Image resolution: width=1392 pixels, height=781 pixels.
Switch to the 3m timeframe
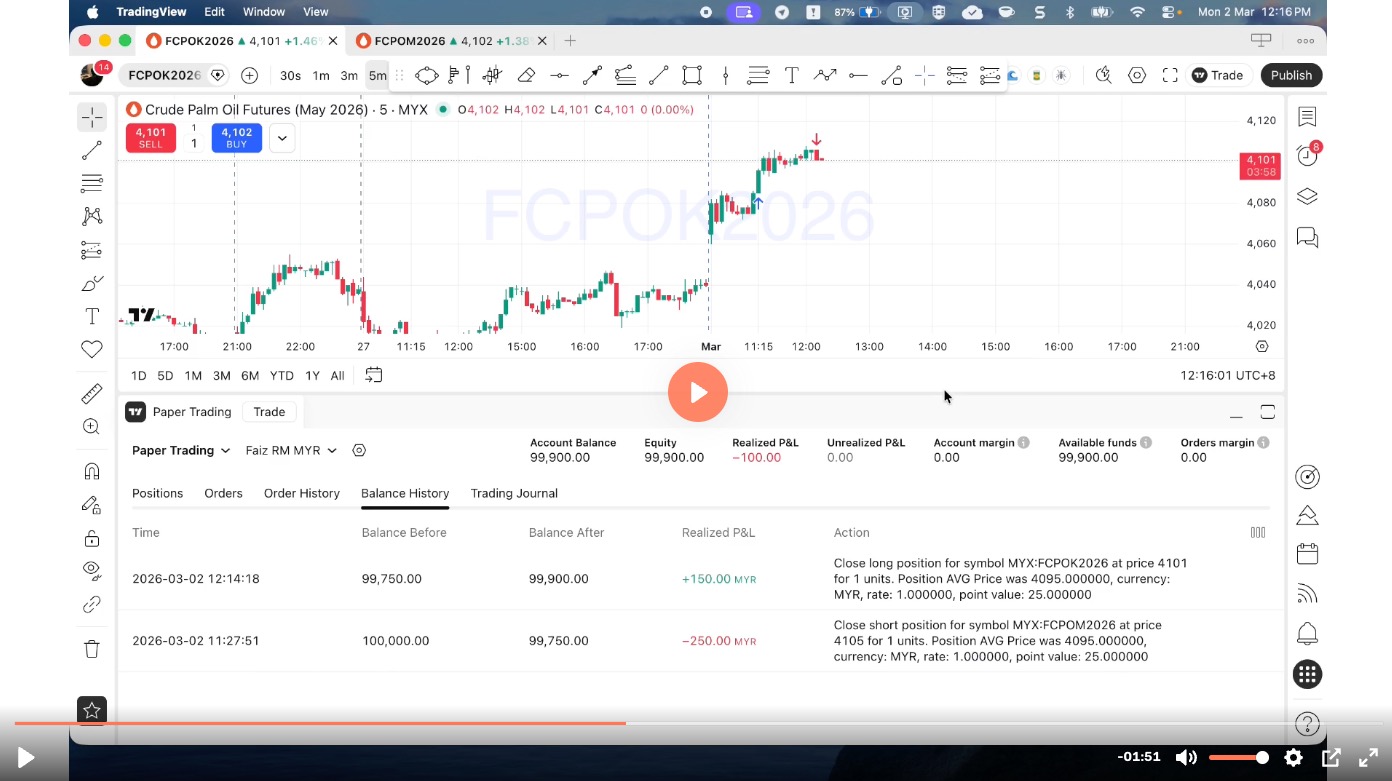click(349, 75)
